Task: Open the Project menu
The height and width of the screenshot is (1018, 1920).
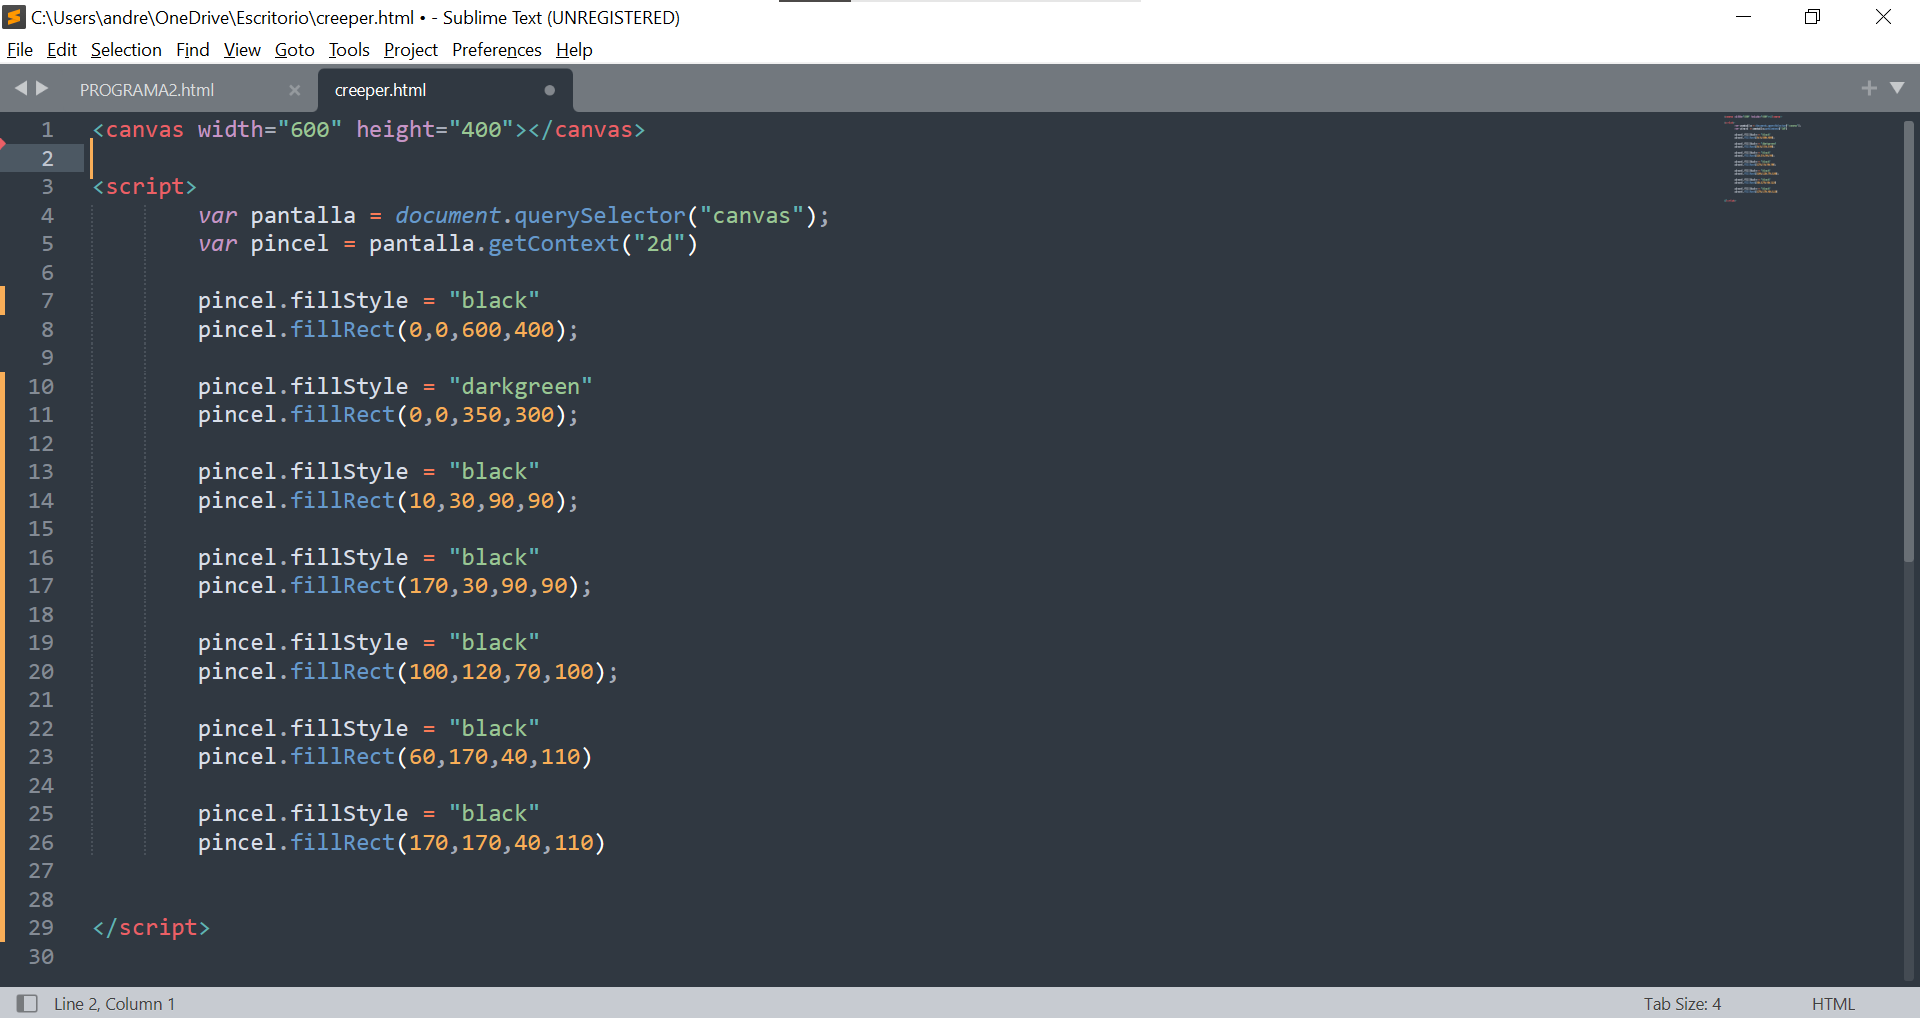Action: tap(411, 50)
